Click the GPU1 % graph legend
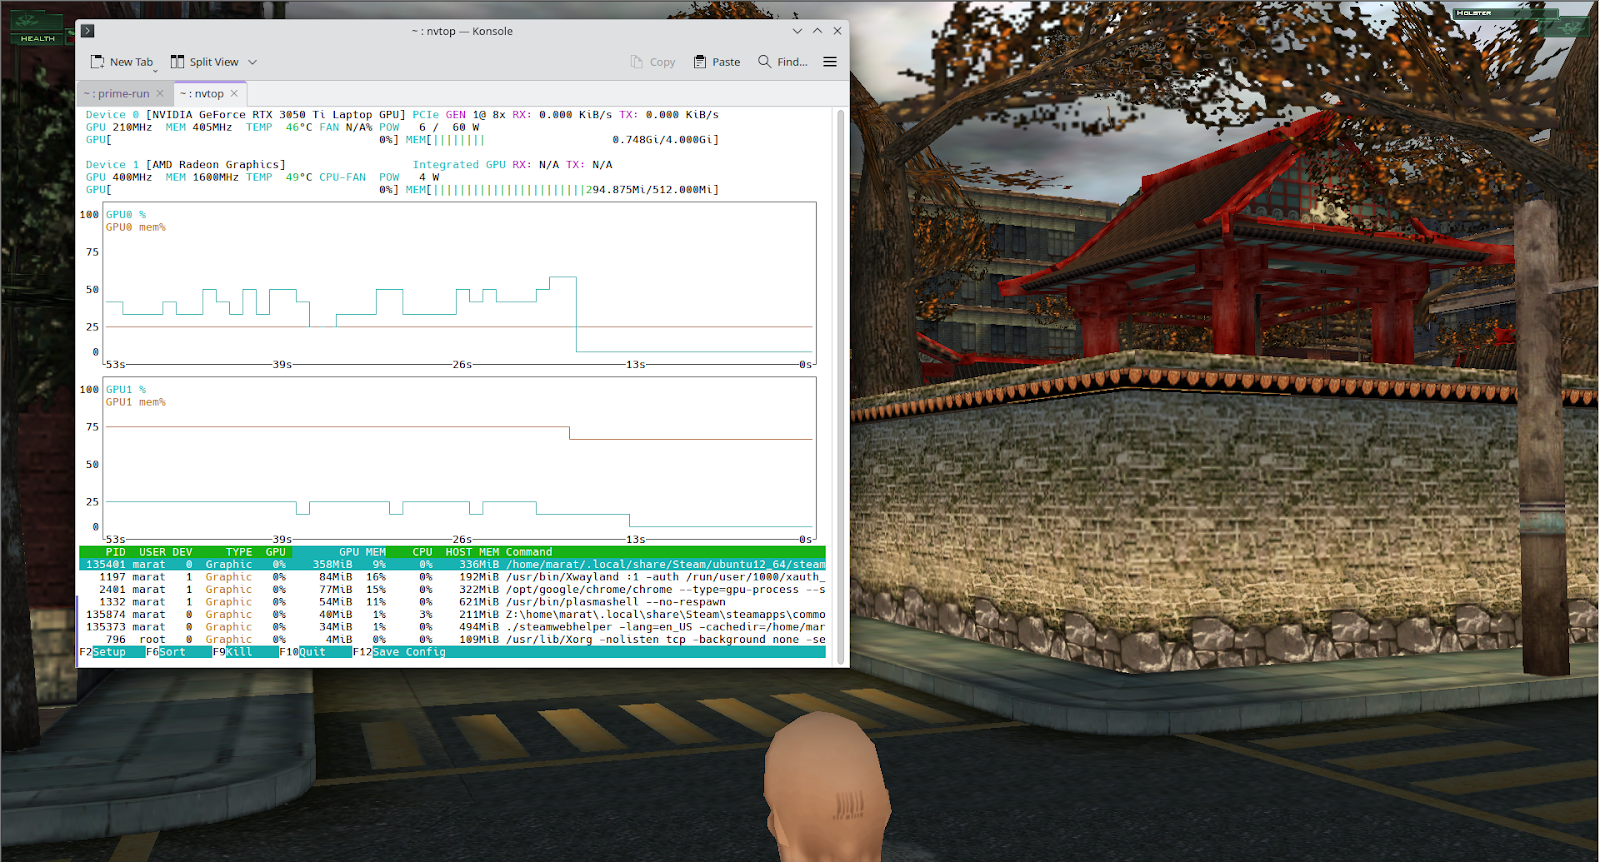Screen dimensions: 1600x862 (x=126, y=390)
